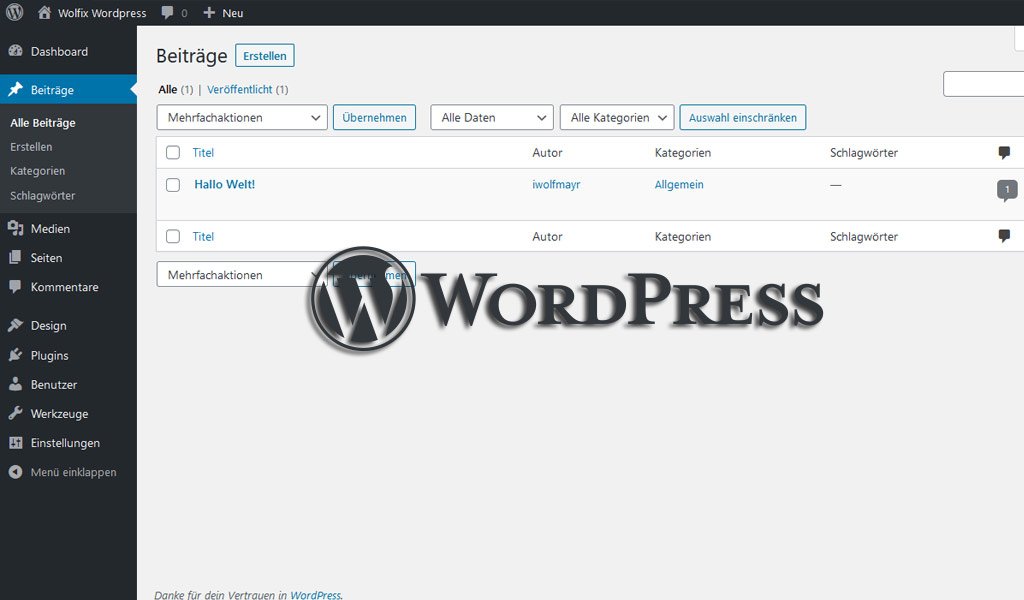Sort posts by the comment bubble column

[x=1005, y=152]
